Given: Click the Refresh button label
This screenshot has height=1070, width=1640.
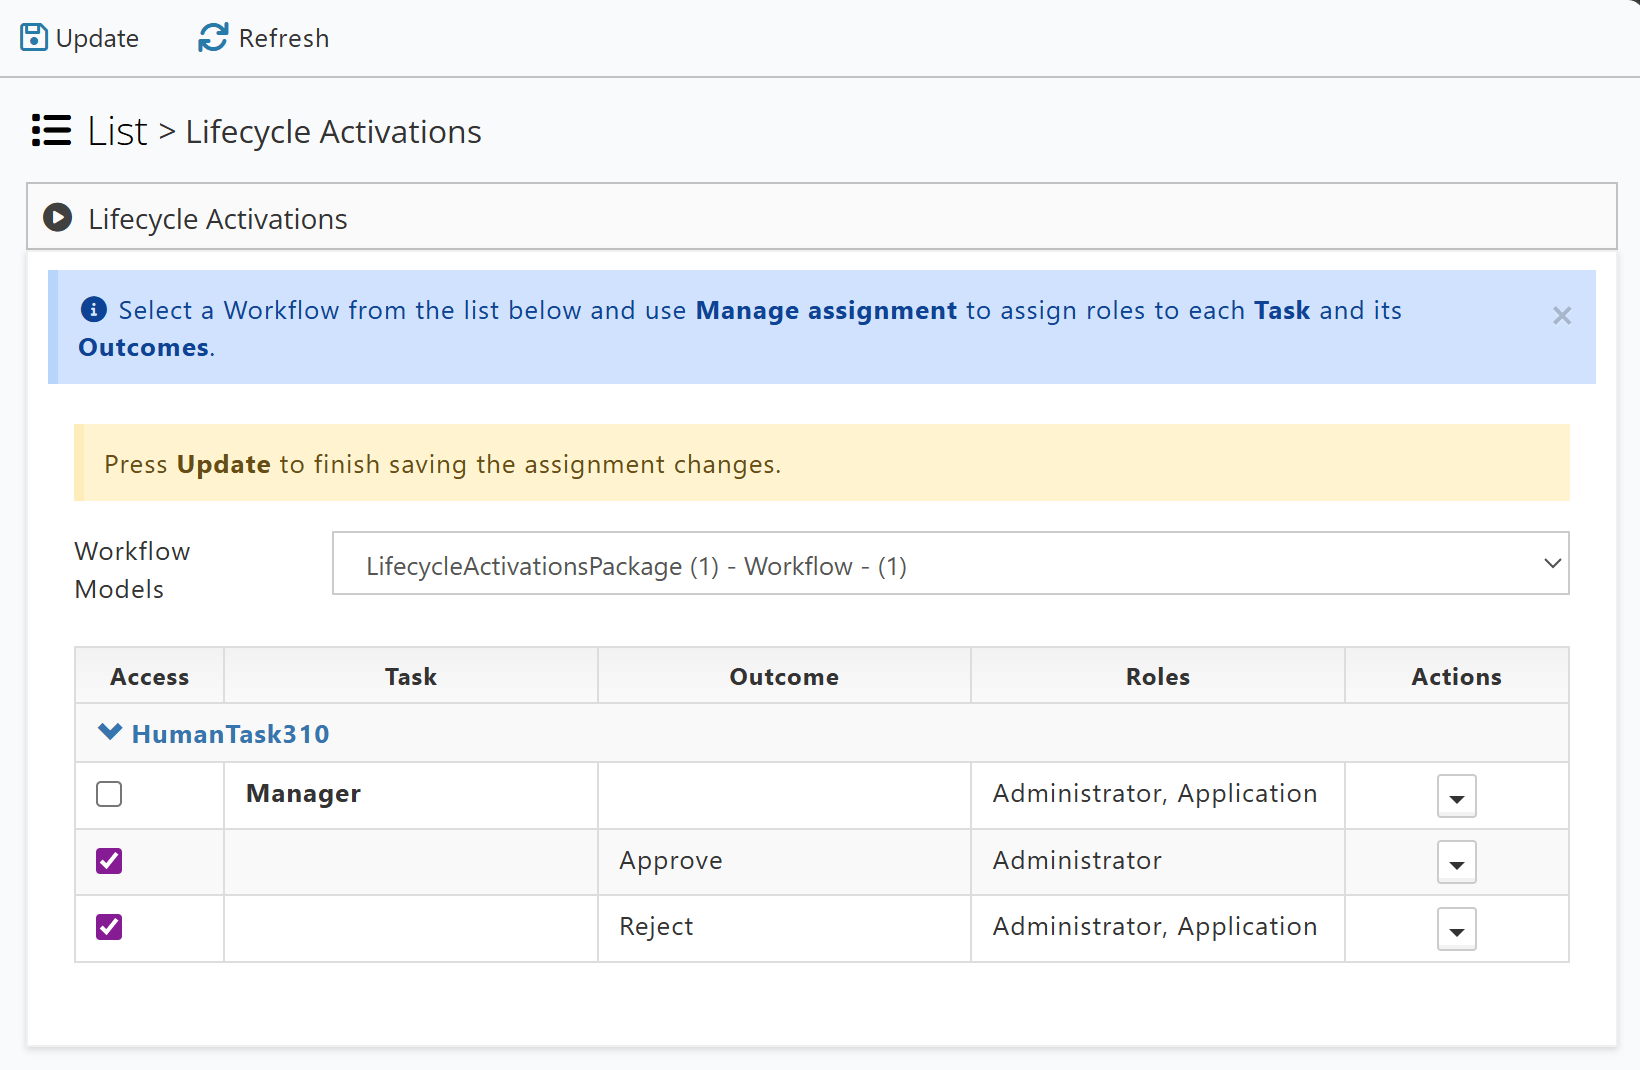Looking at the screenshot, I should [284, 39].
